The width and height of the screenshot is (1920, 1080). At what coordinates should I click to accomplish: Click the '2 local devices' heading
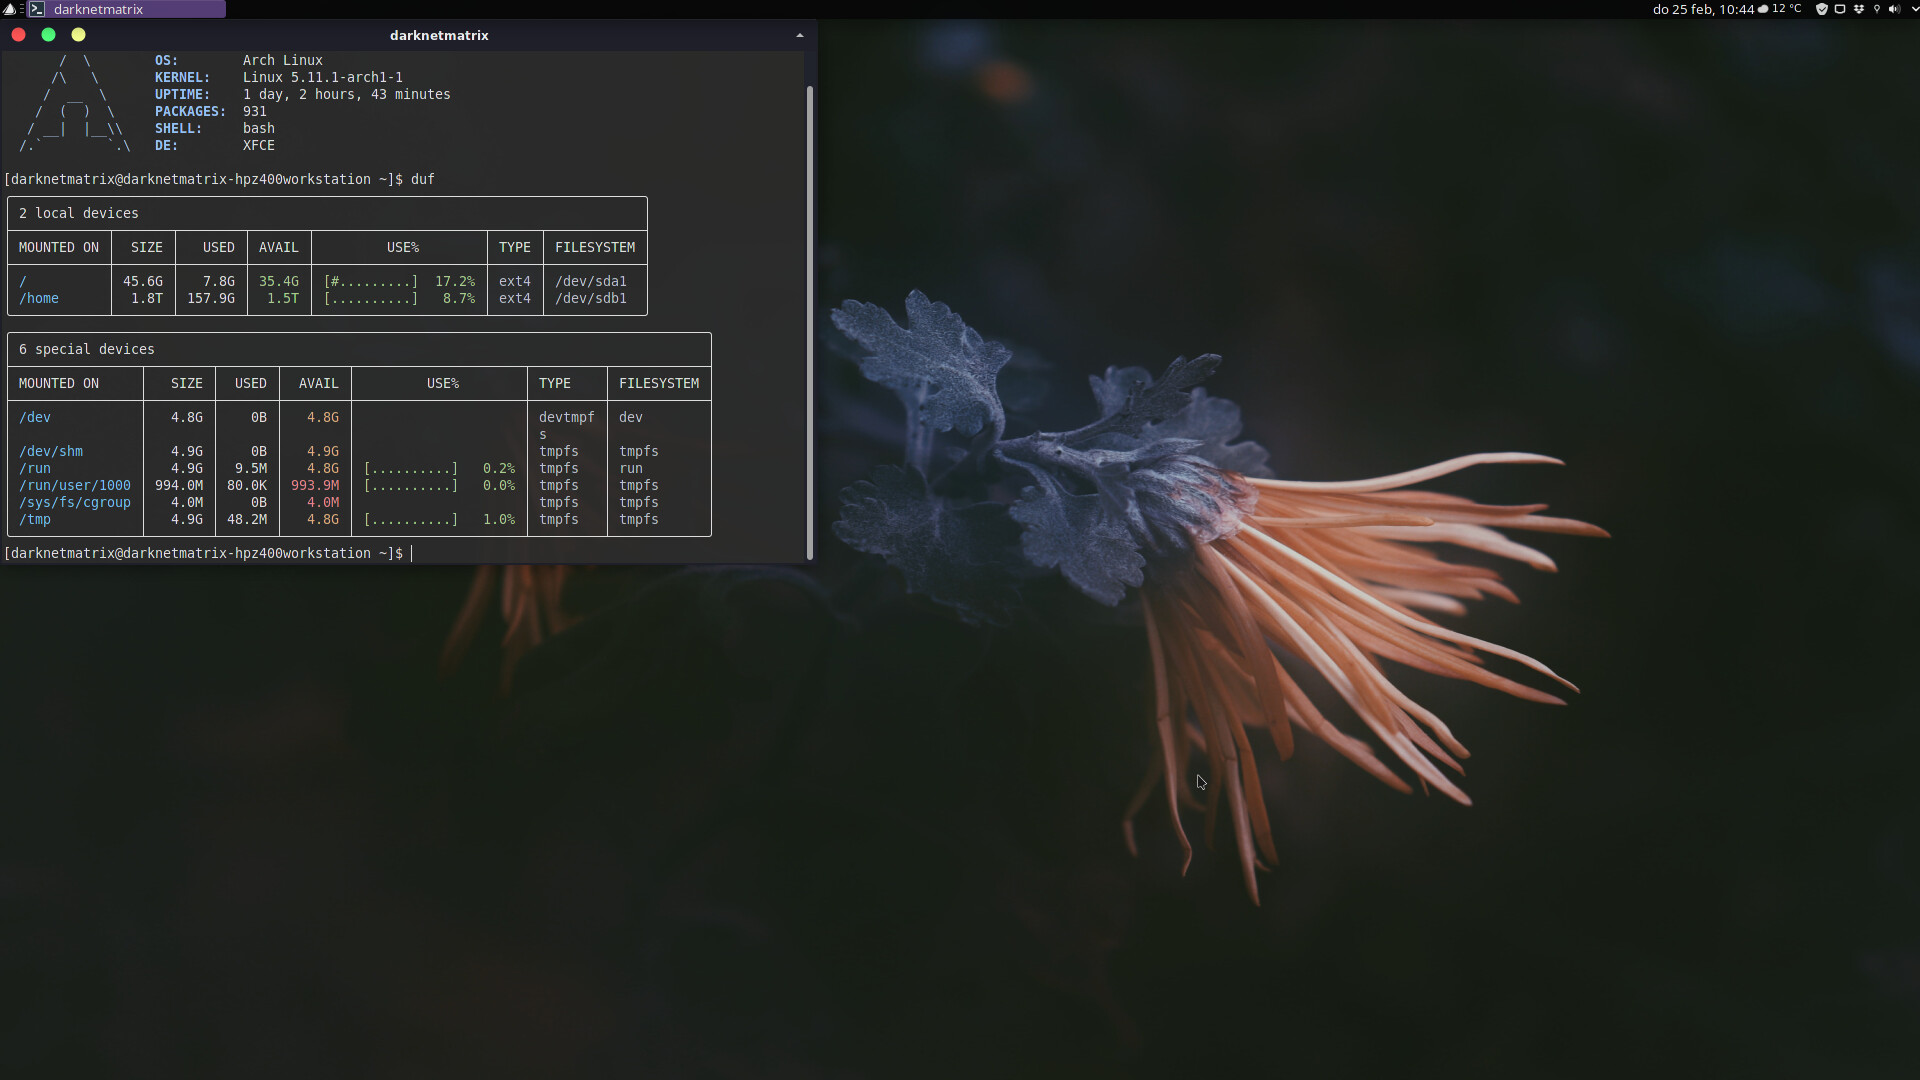click(78, 213)
